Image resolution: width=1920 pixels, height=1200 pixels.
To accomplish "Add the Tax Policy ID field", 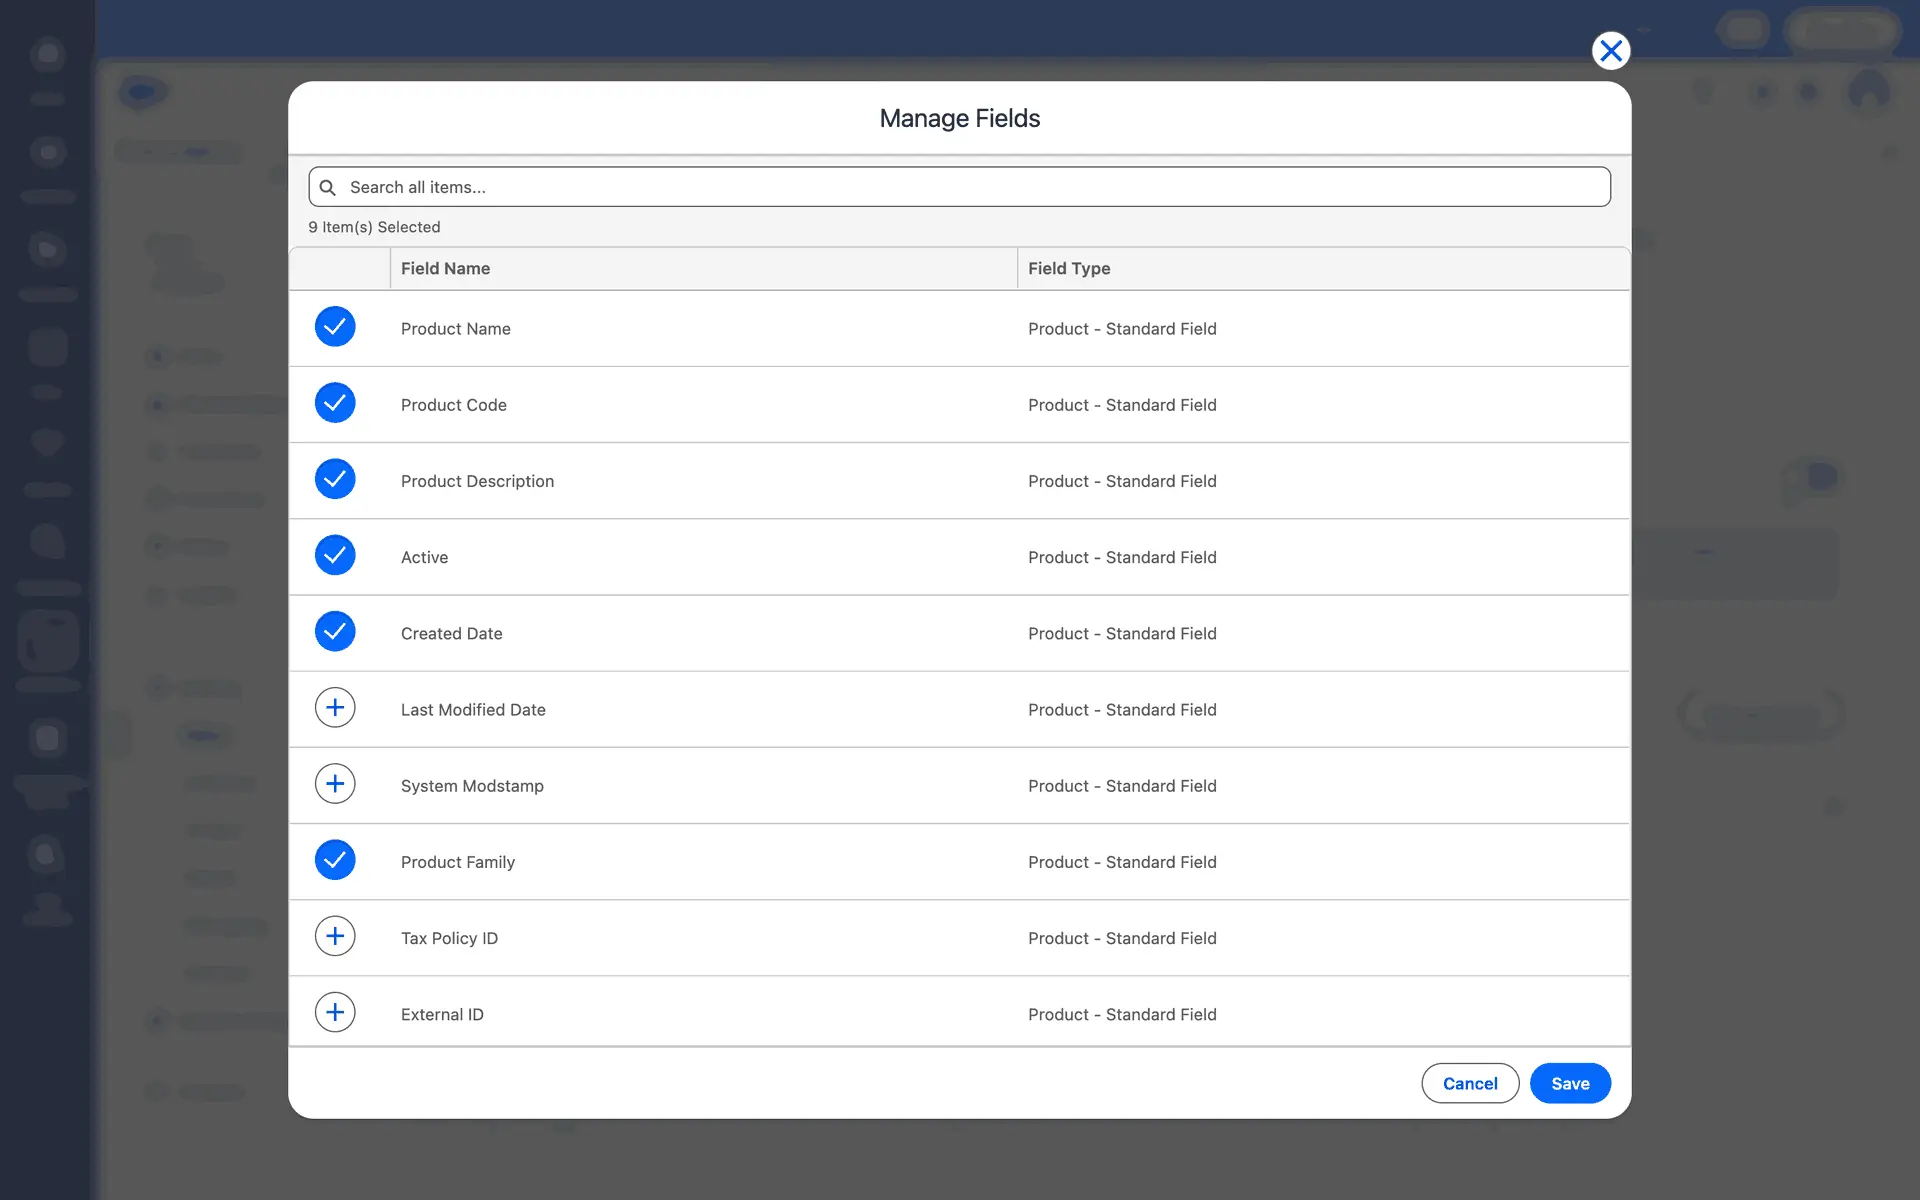I will pos(335,937).
